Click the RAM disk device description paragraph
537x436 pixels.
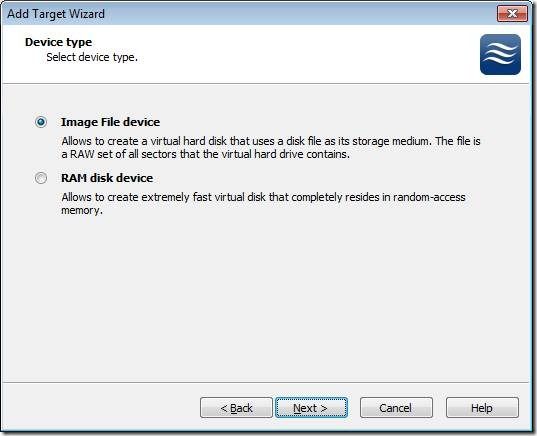263,204
